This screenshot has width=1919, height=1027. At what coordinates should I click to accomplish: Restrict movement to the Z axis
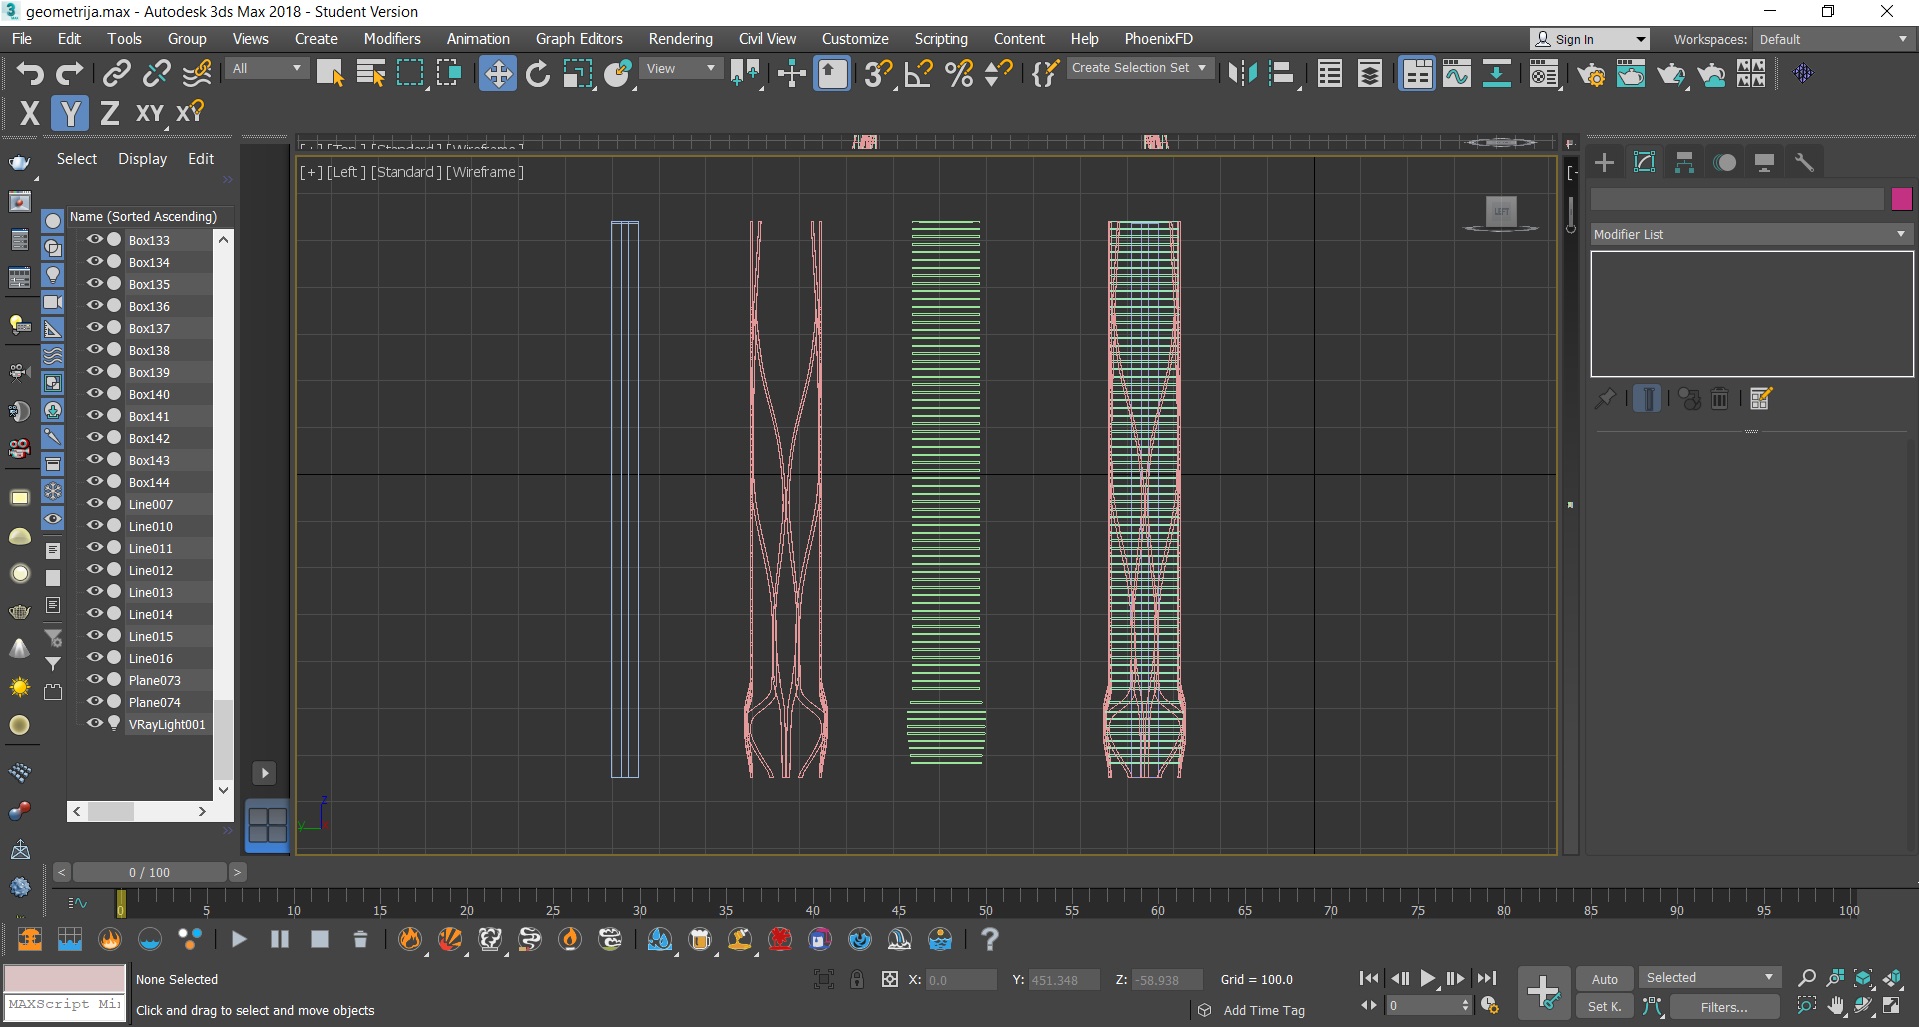pos(110,114)
